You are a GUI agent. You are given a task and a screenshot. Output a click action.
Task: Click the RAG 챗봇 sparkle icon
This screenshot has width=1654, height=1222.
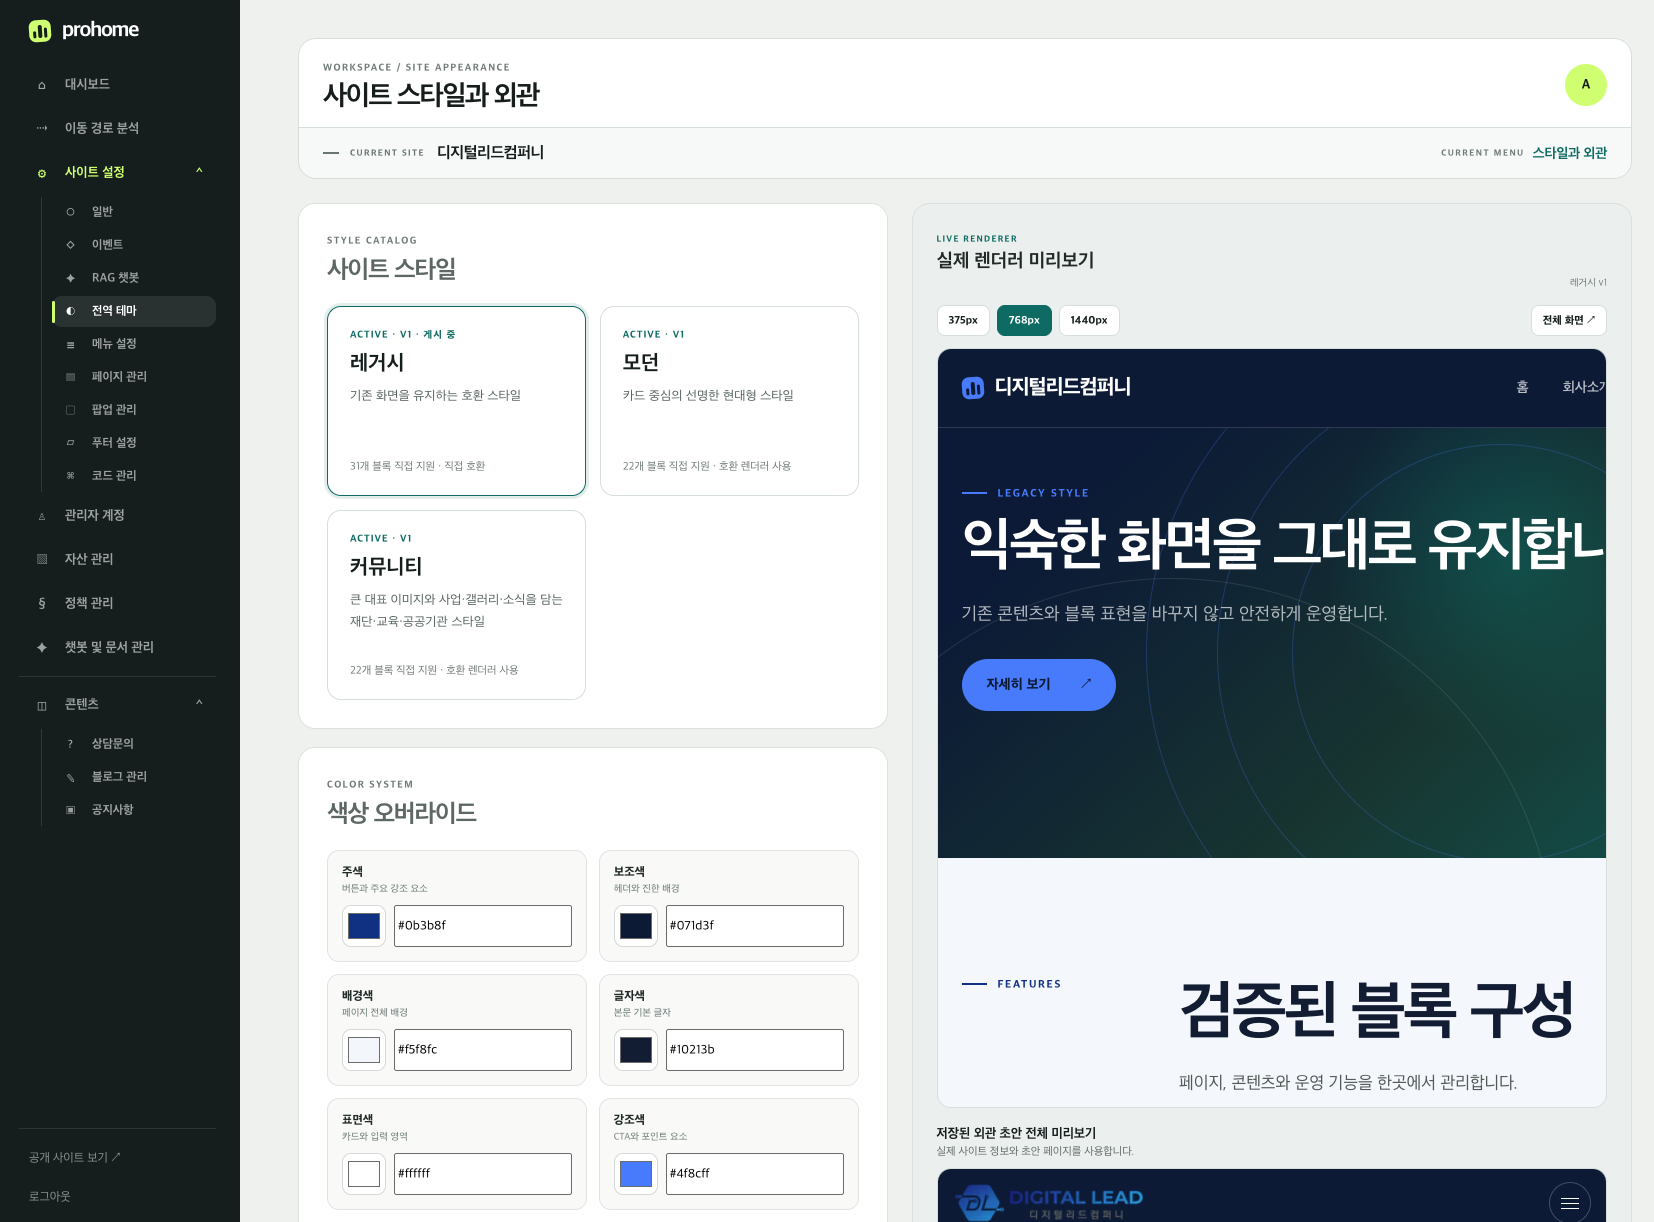click(x=70, y=278)
